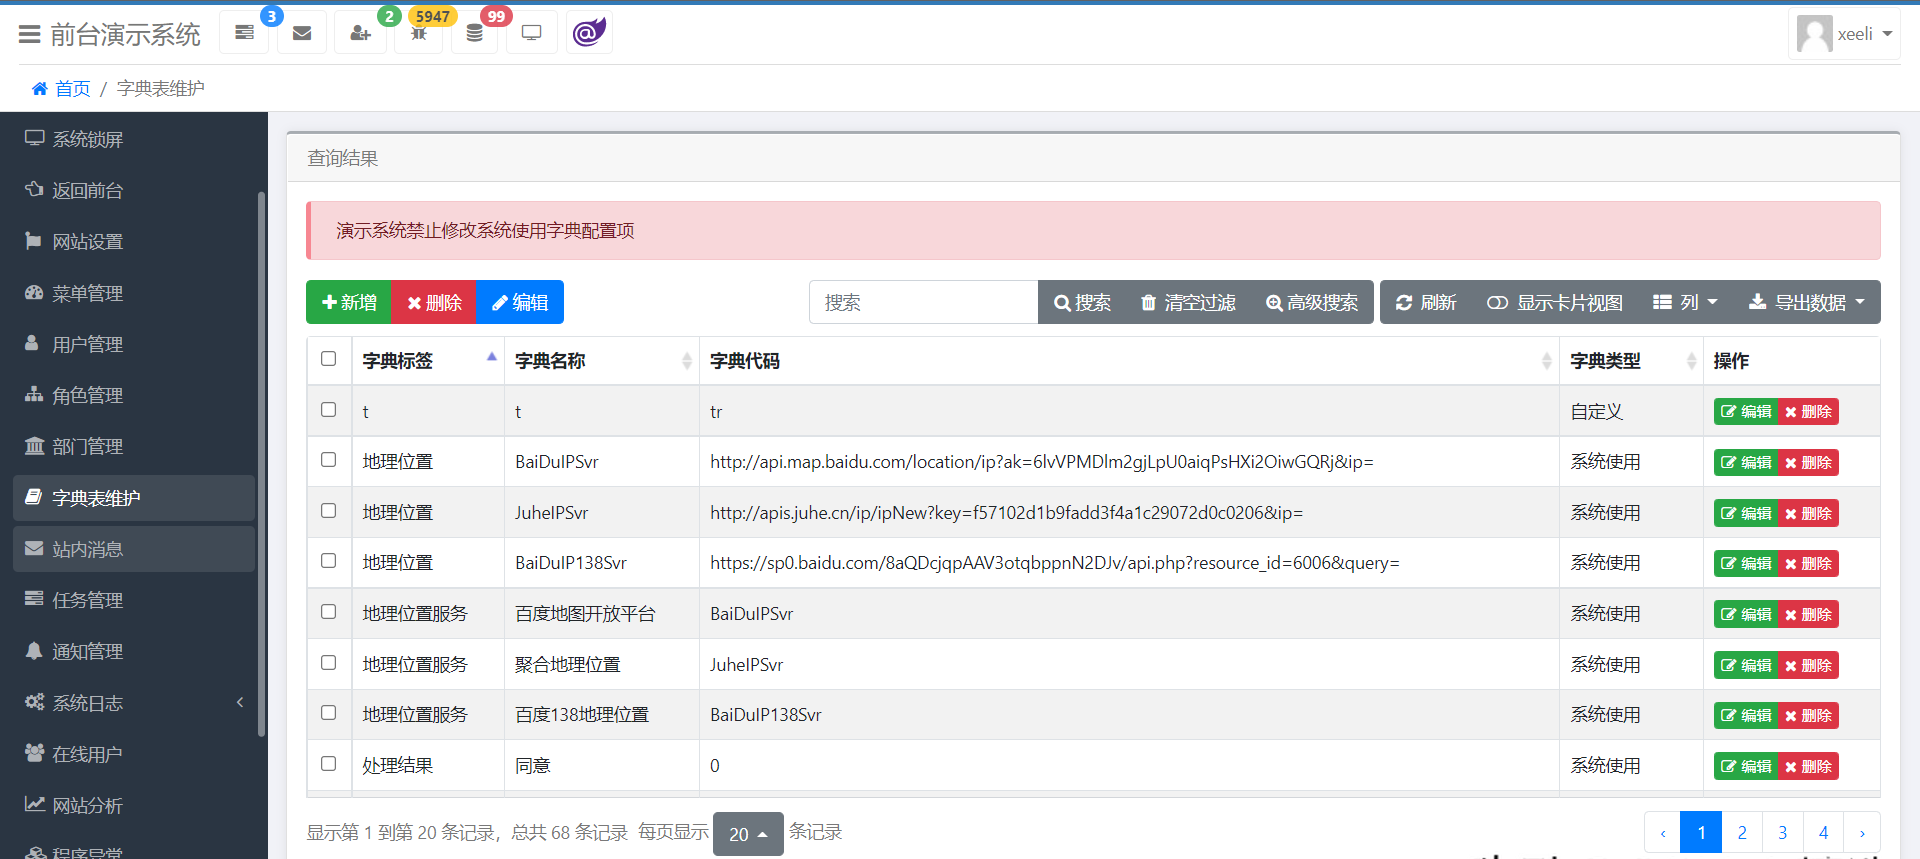The width and height of the screenshot is (1920, 859).
Task: Toggle 显示卡片视图 card view
Action: [1555, 302]
